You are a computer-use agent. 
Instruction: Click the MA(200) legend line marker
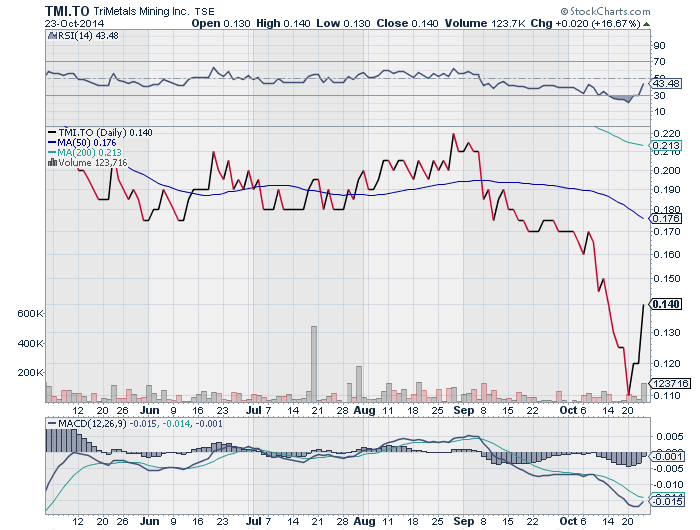[52, 152]
